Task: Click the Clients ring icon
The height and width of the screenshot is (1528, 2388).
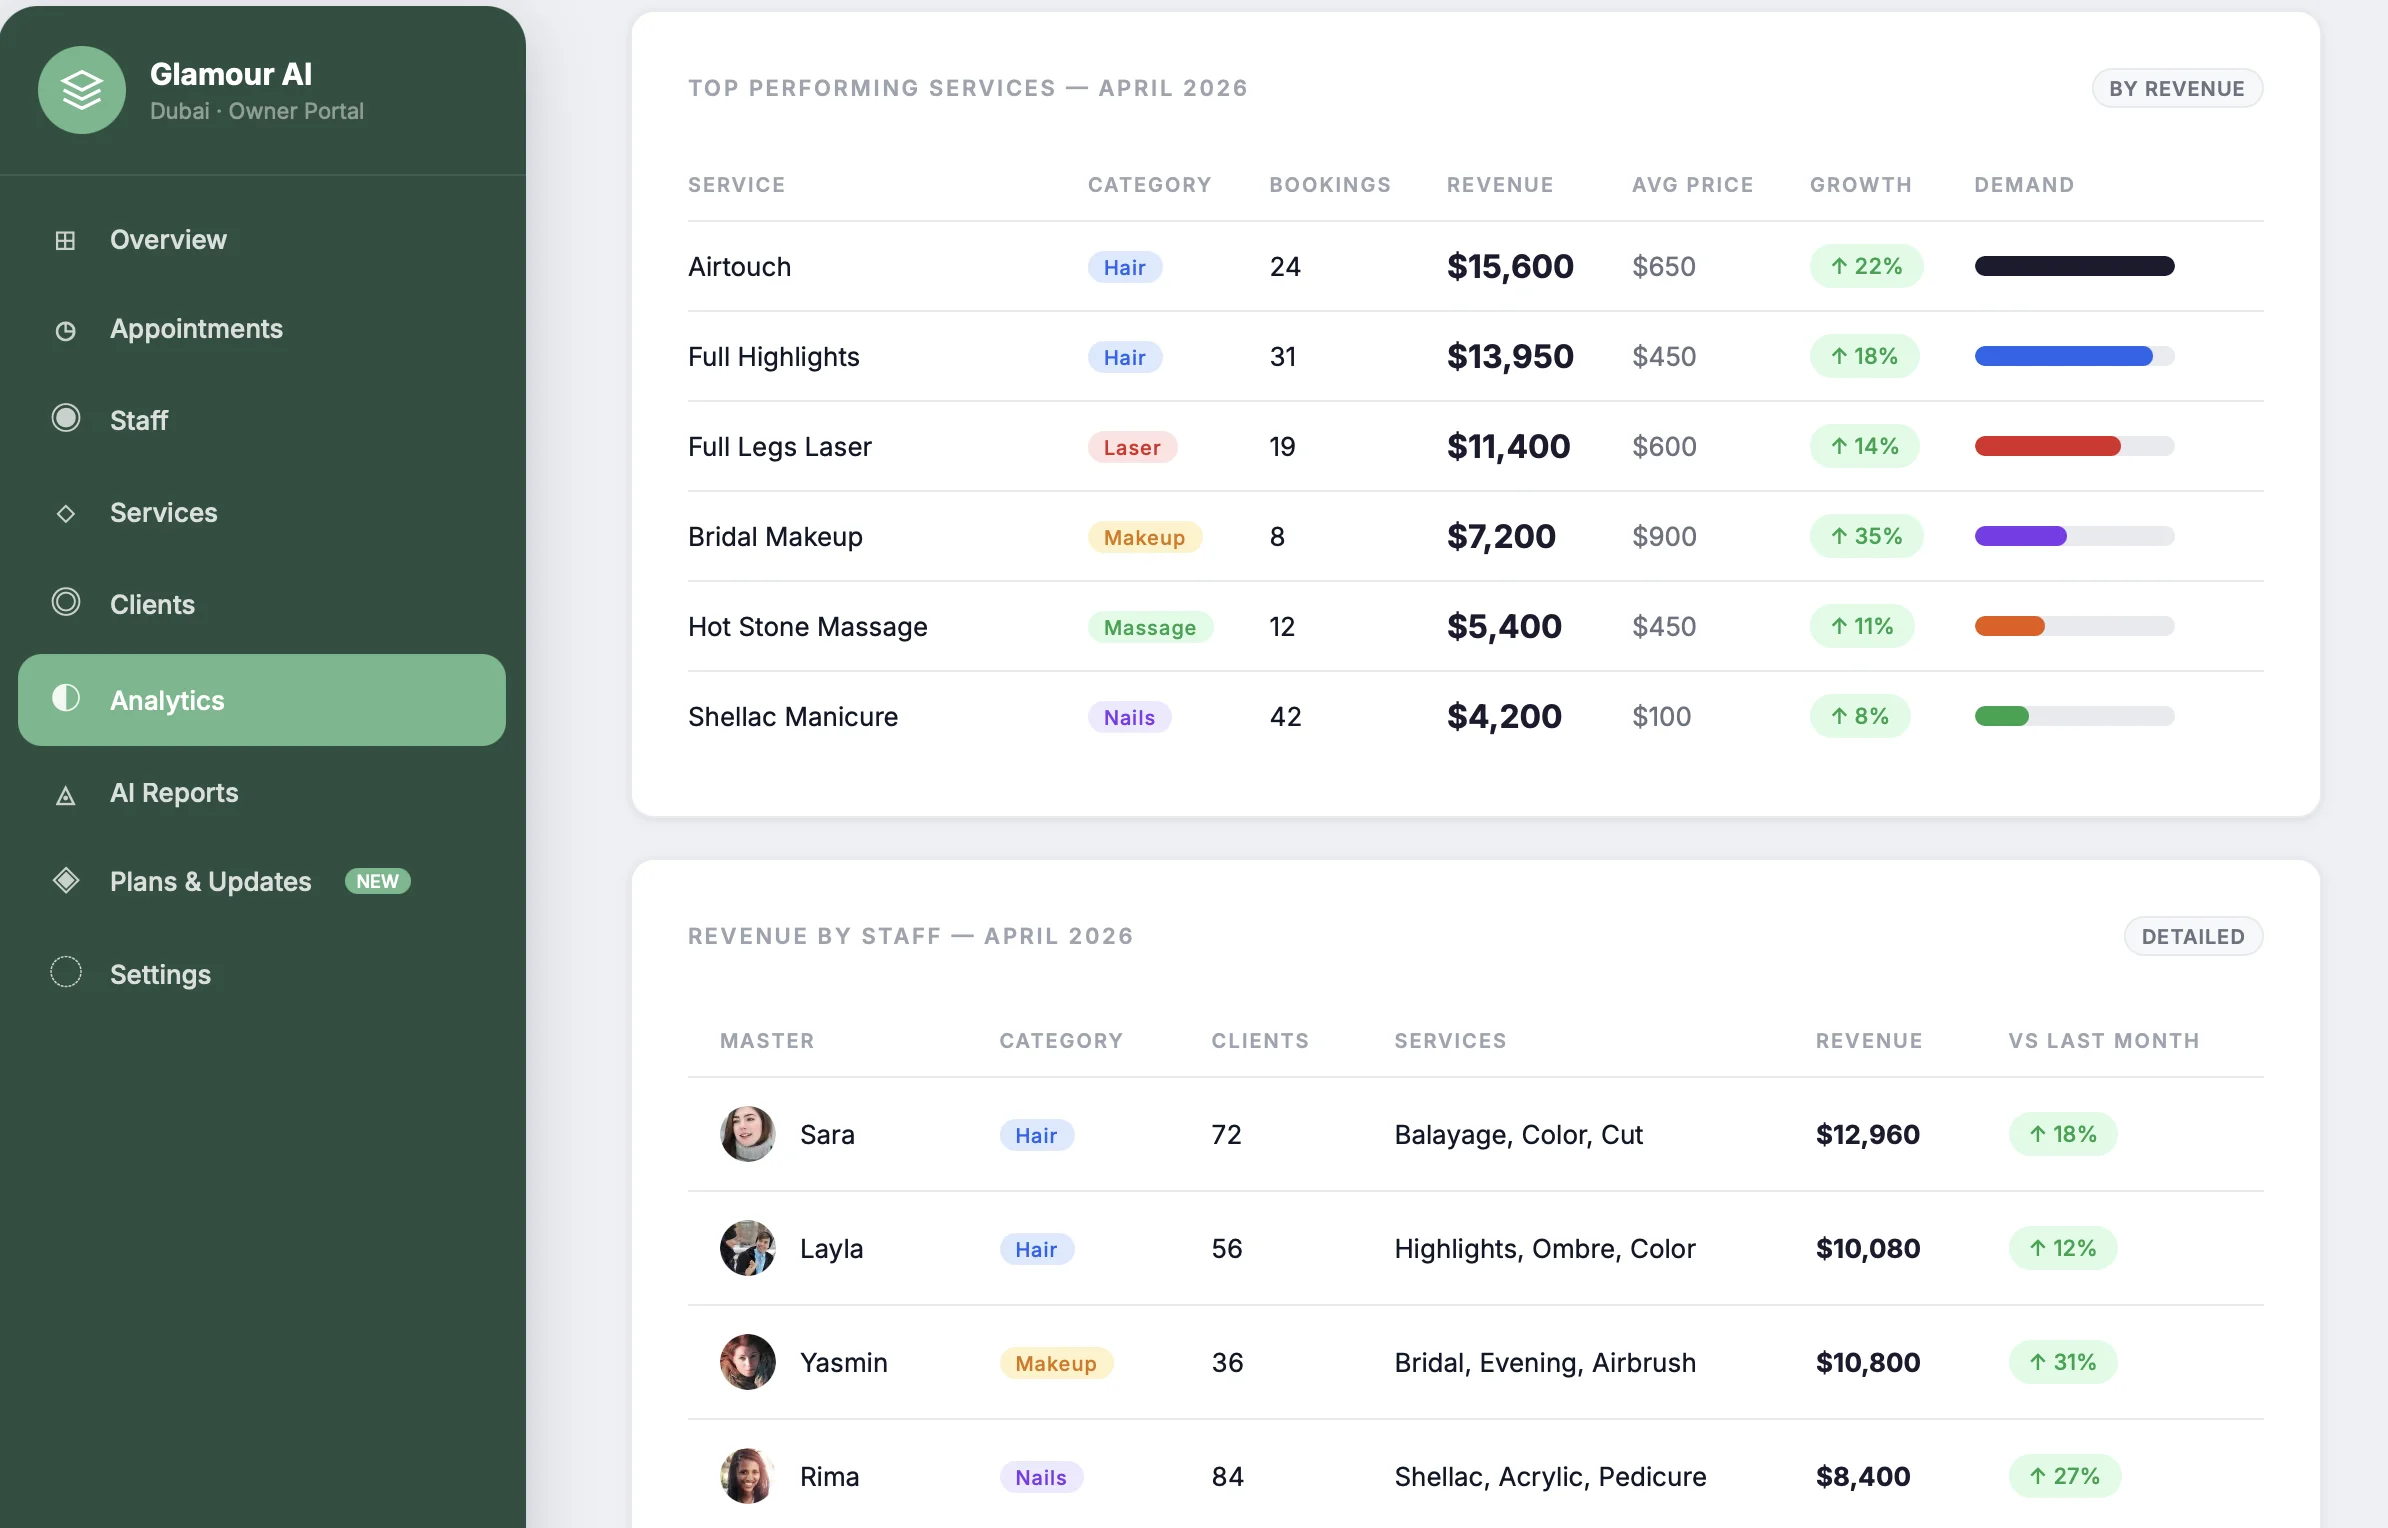Action: [x=65, y=602]
